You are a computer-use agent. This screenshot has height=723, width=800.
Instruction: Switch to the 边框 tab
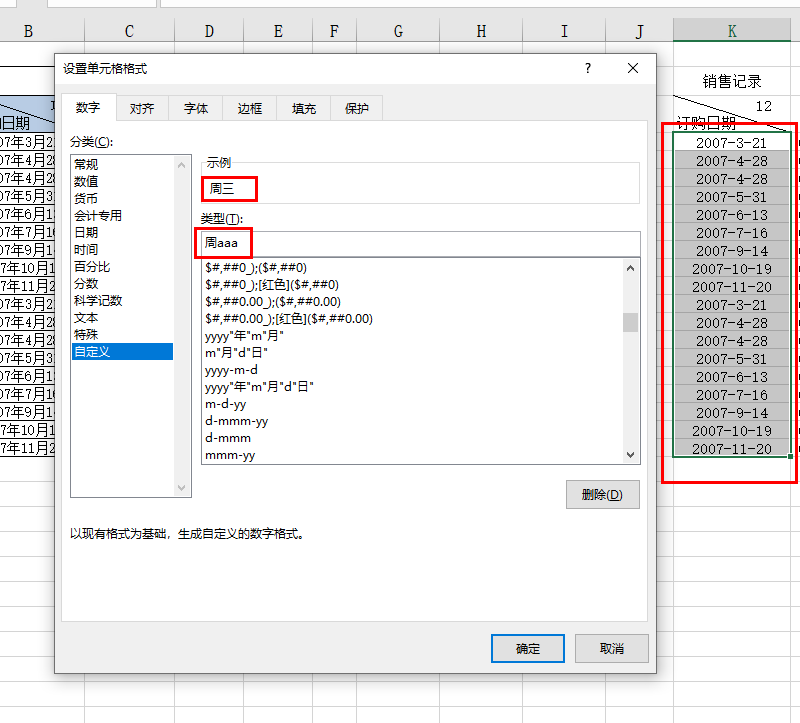(250, 108)
